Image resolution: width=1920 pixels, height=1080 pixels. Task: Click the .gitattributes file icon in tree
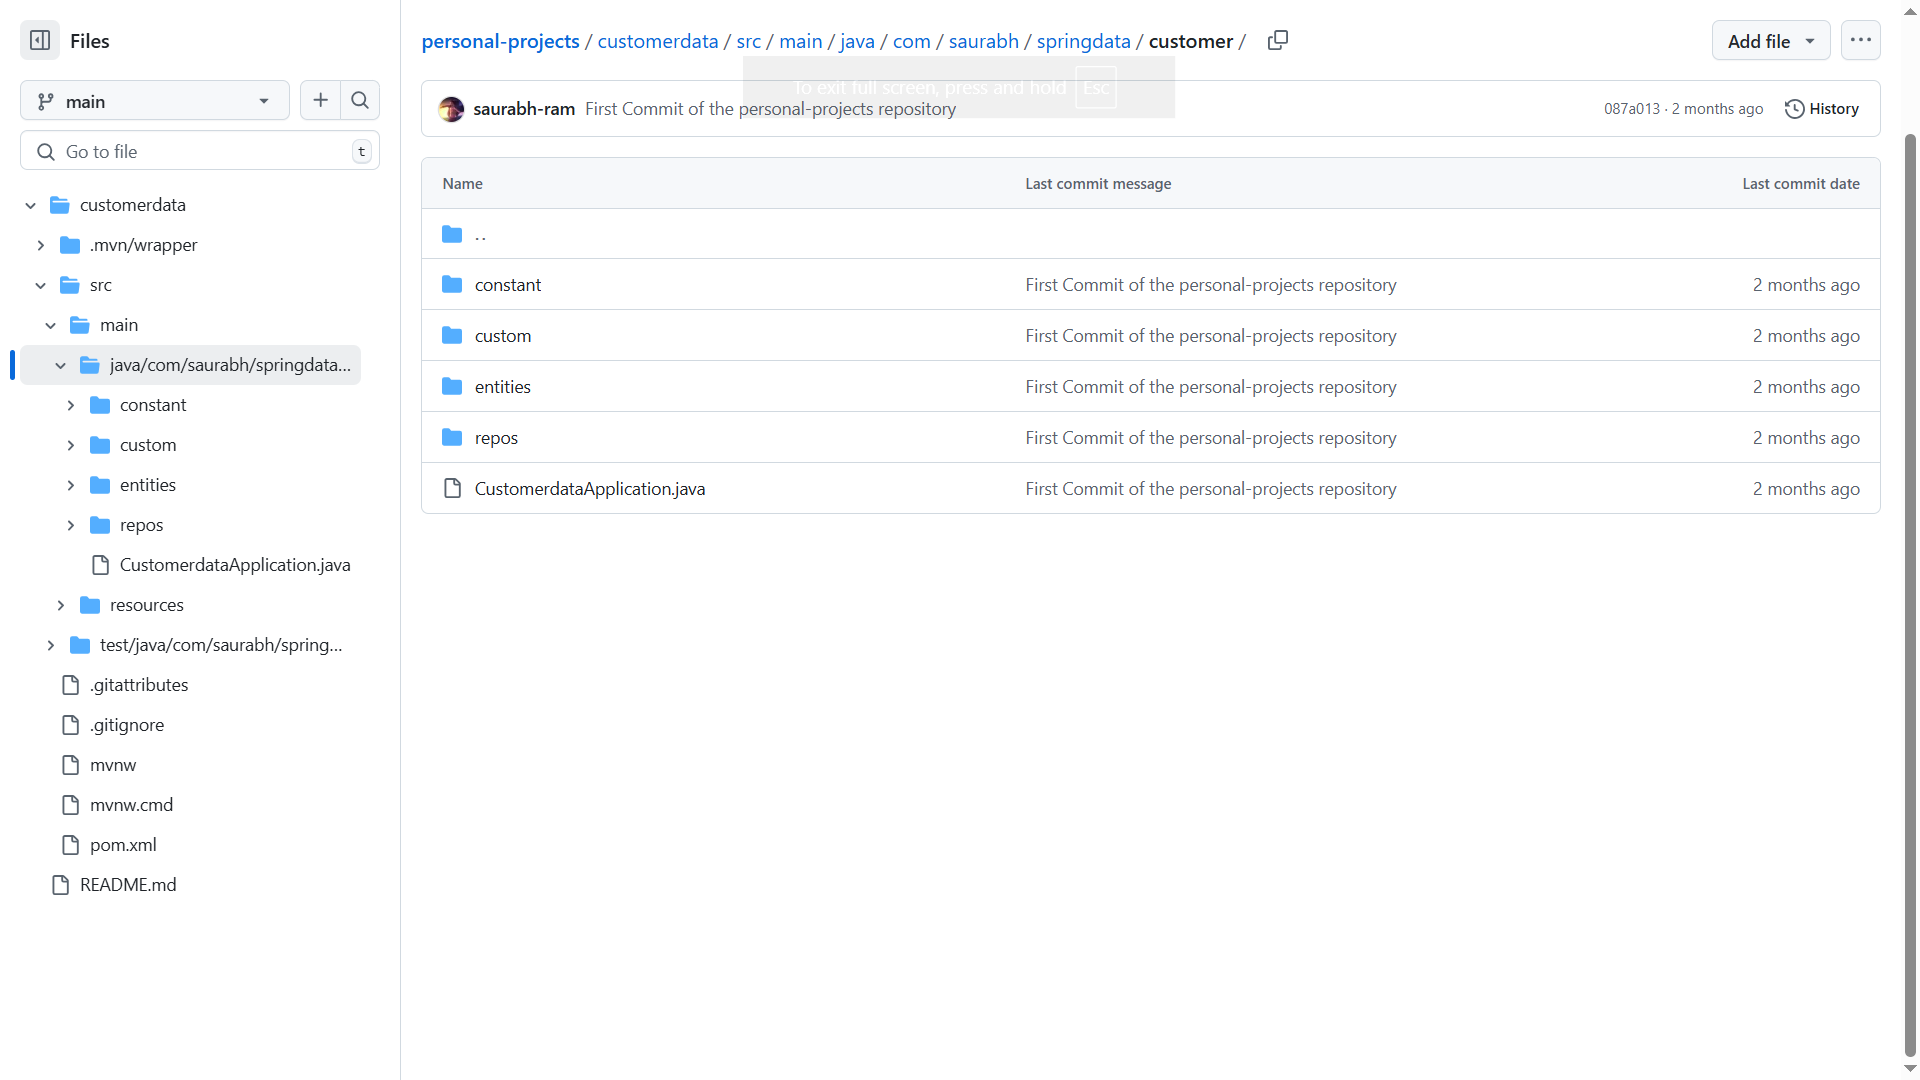click(x=71, y=685)
